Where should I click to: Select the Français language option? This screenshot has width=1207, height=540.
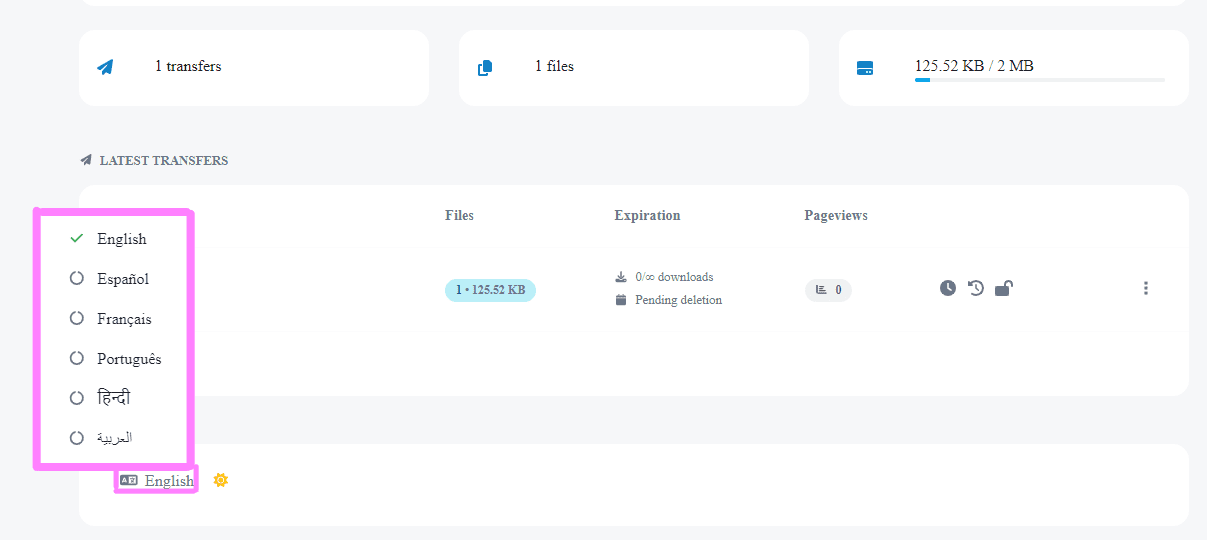click(124, 319)
